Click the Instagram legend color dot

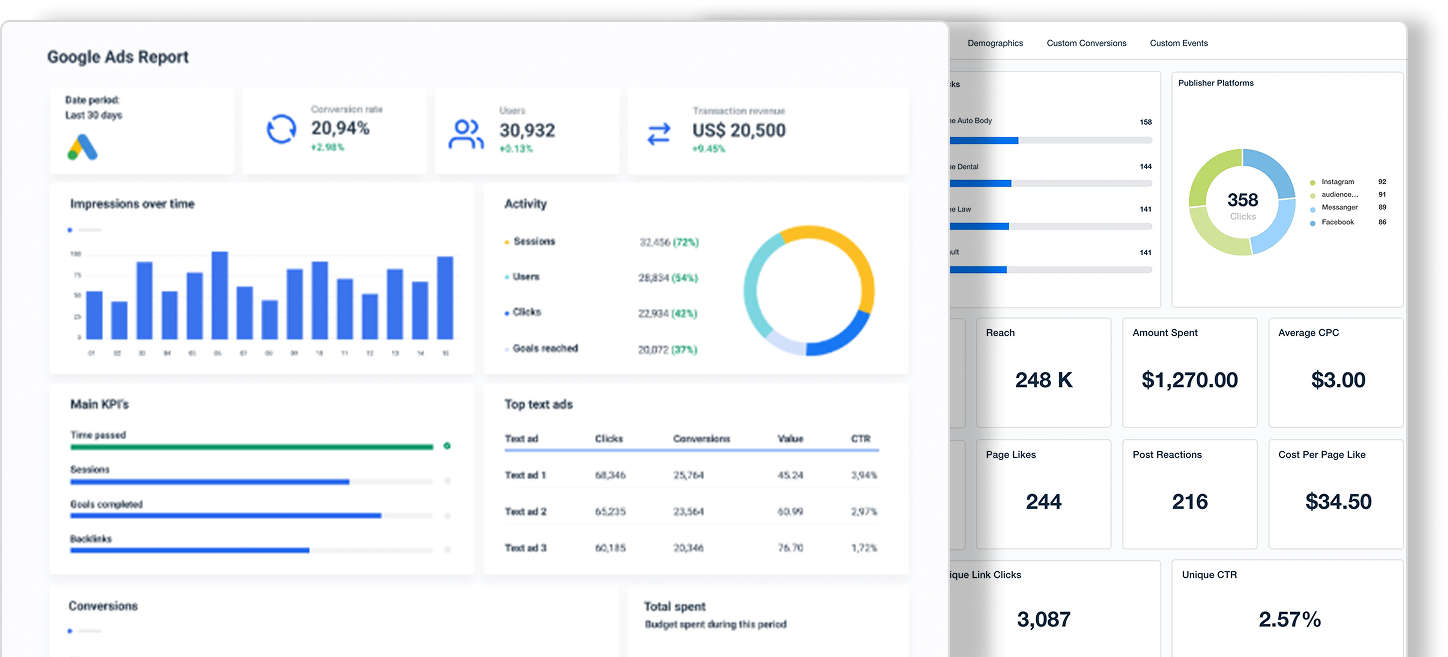pyautogui.click(x=1312, y=183)
